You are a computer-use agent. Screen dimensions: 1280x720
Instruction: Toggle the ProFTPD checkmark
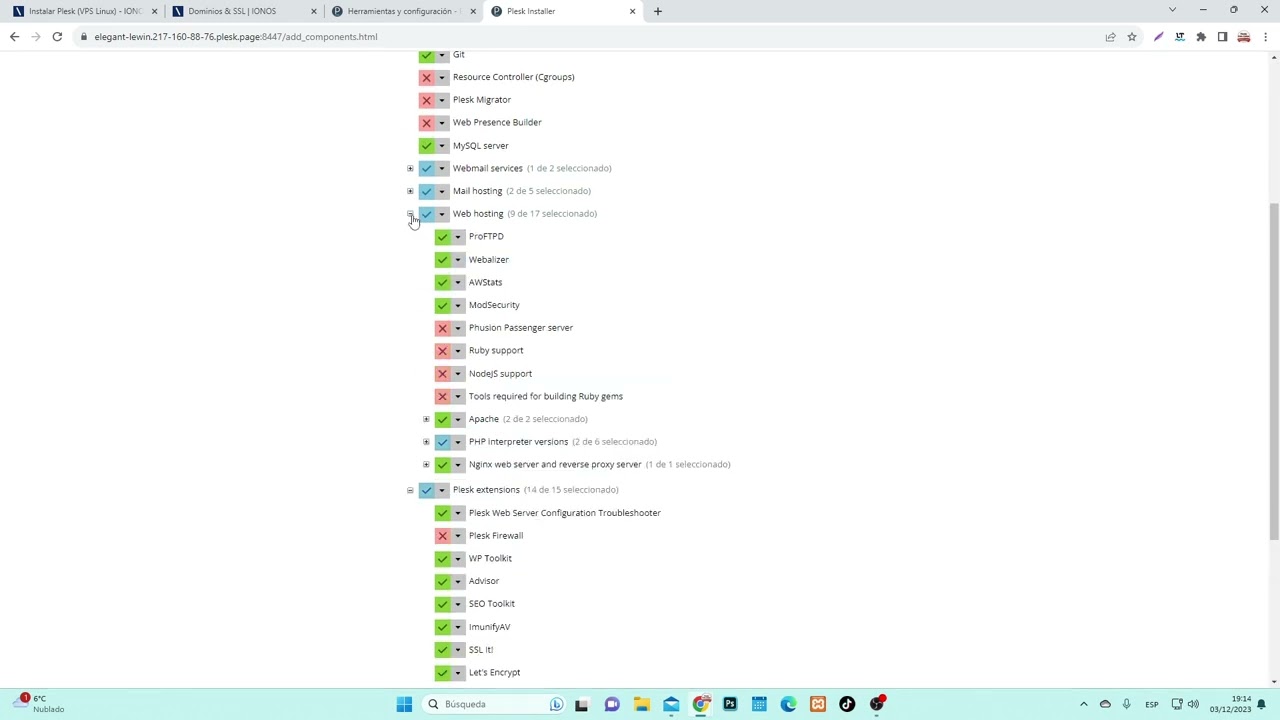443,237
